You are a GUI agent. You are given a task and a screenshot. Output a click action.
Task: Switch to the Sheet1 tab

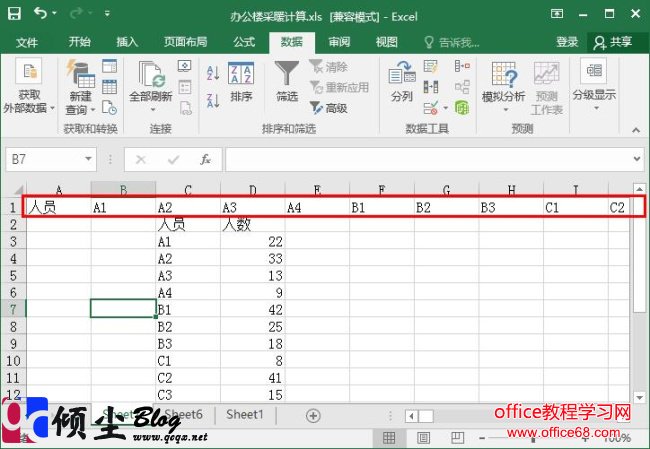pos(245,414)
